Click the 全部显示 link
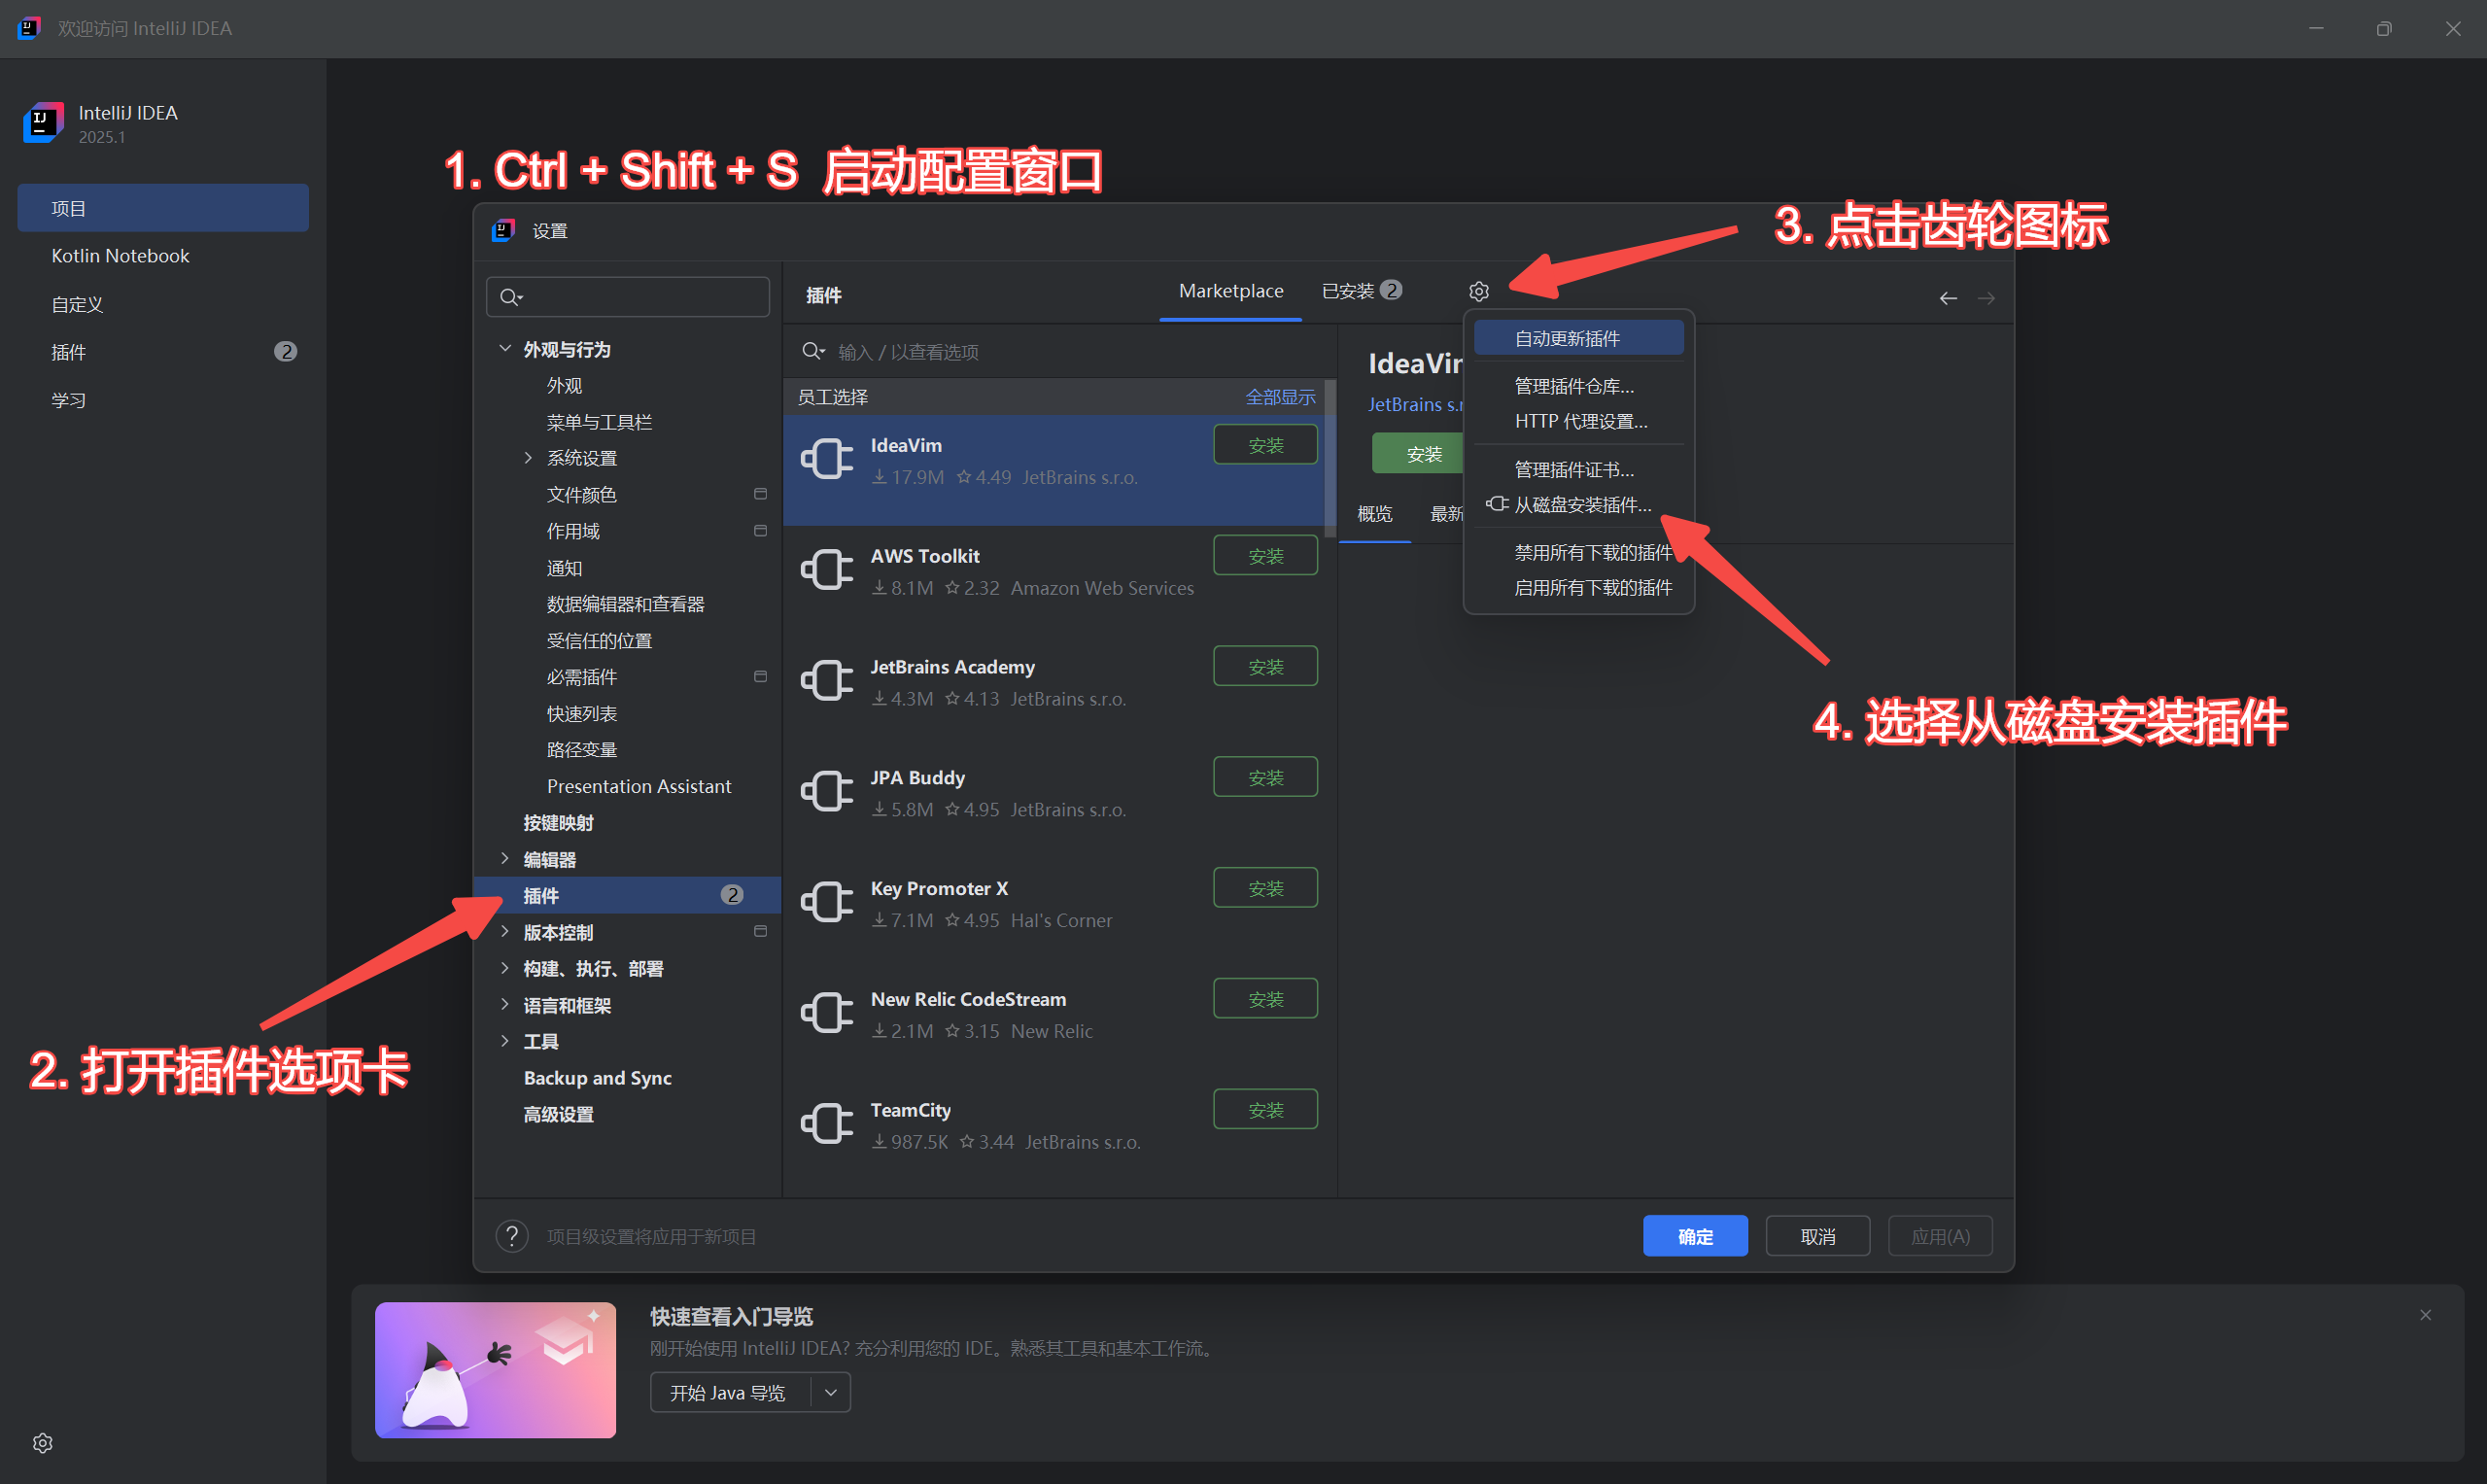Image resolution: width=2487 pixels, height=1484 pixels. (x=1279, y=397)
